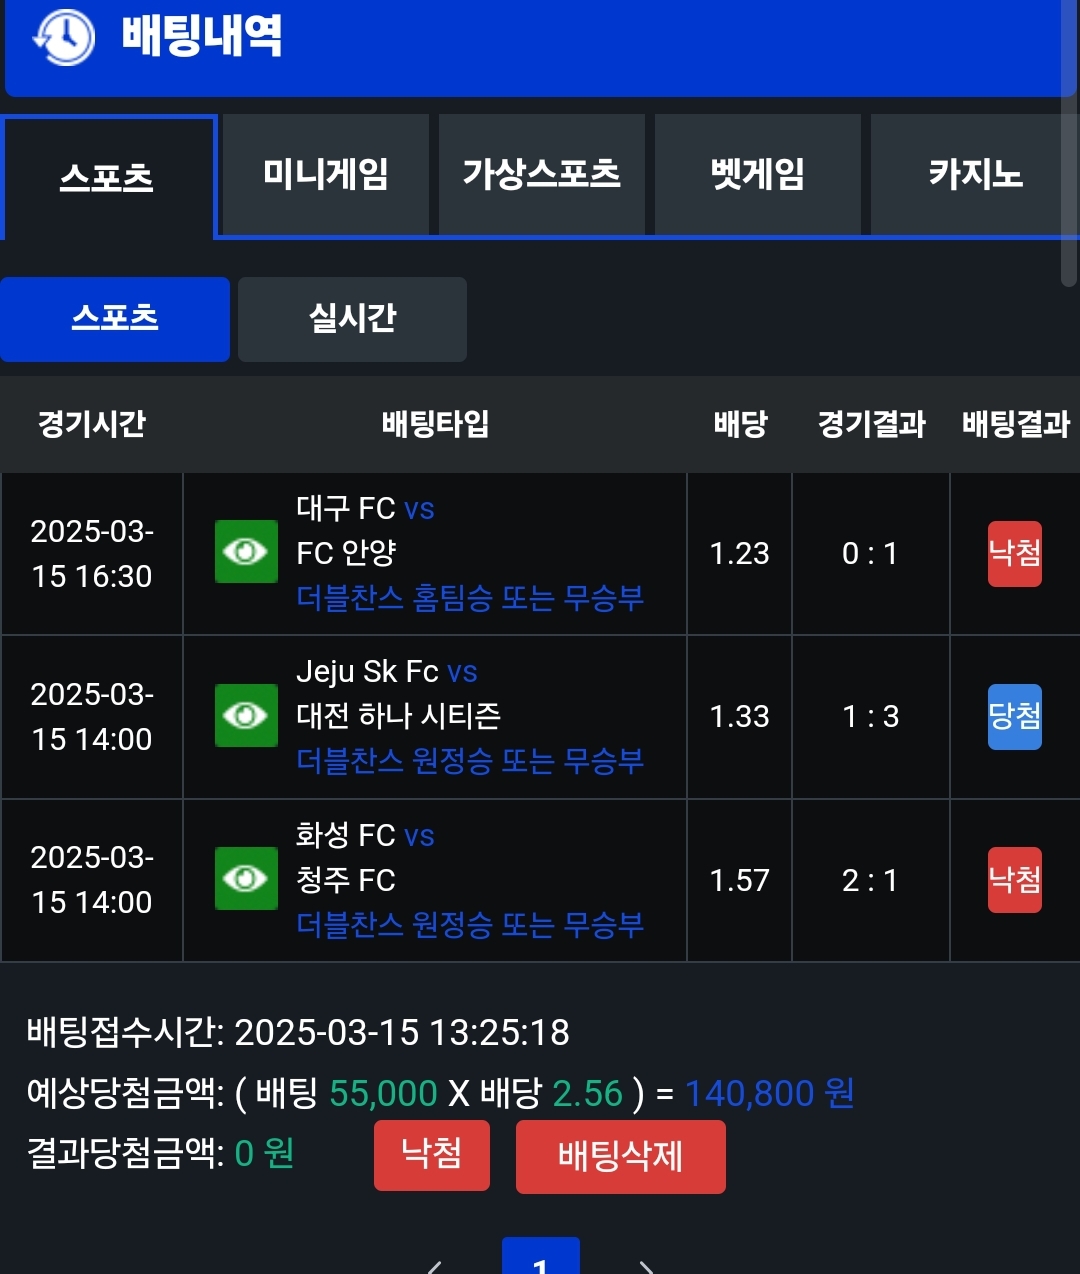Viewport: 1080px width, 1274px height.
Task: Click the eye icon for 대구 FC match
Action: point(246,552)
